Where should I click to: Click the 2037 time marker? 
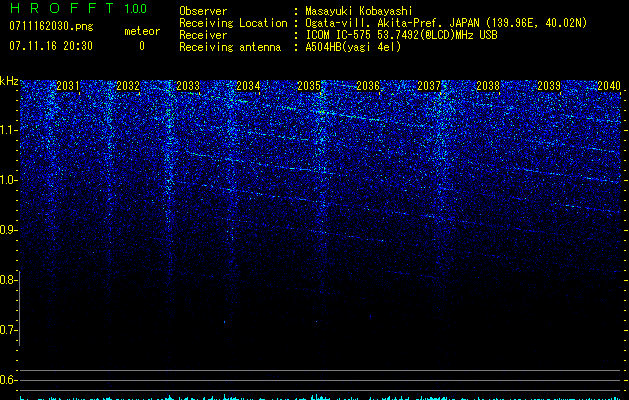pyautogui.click(x=428, y=85)
